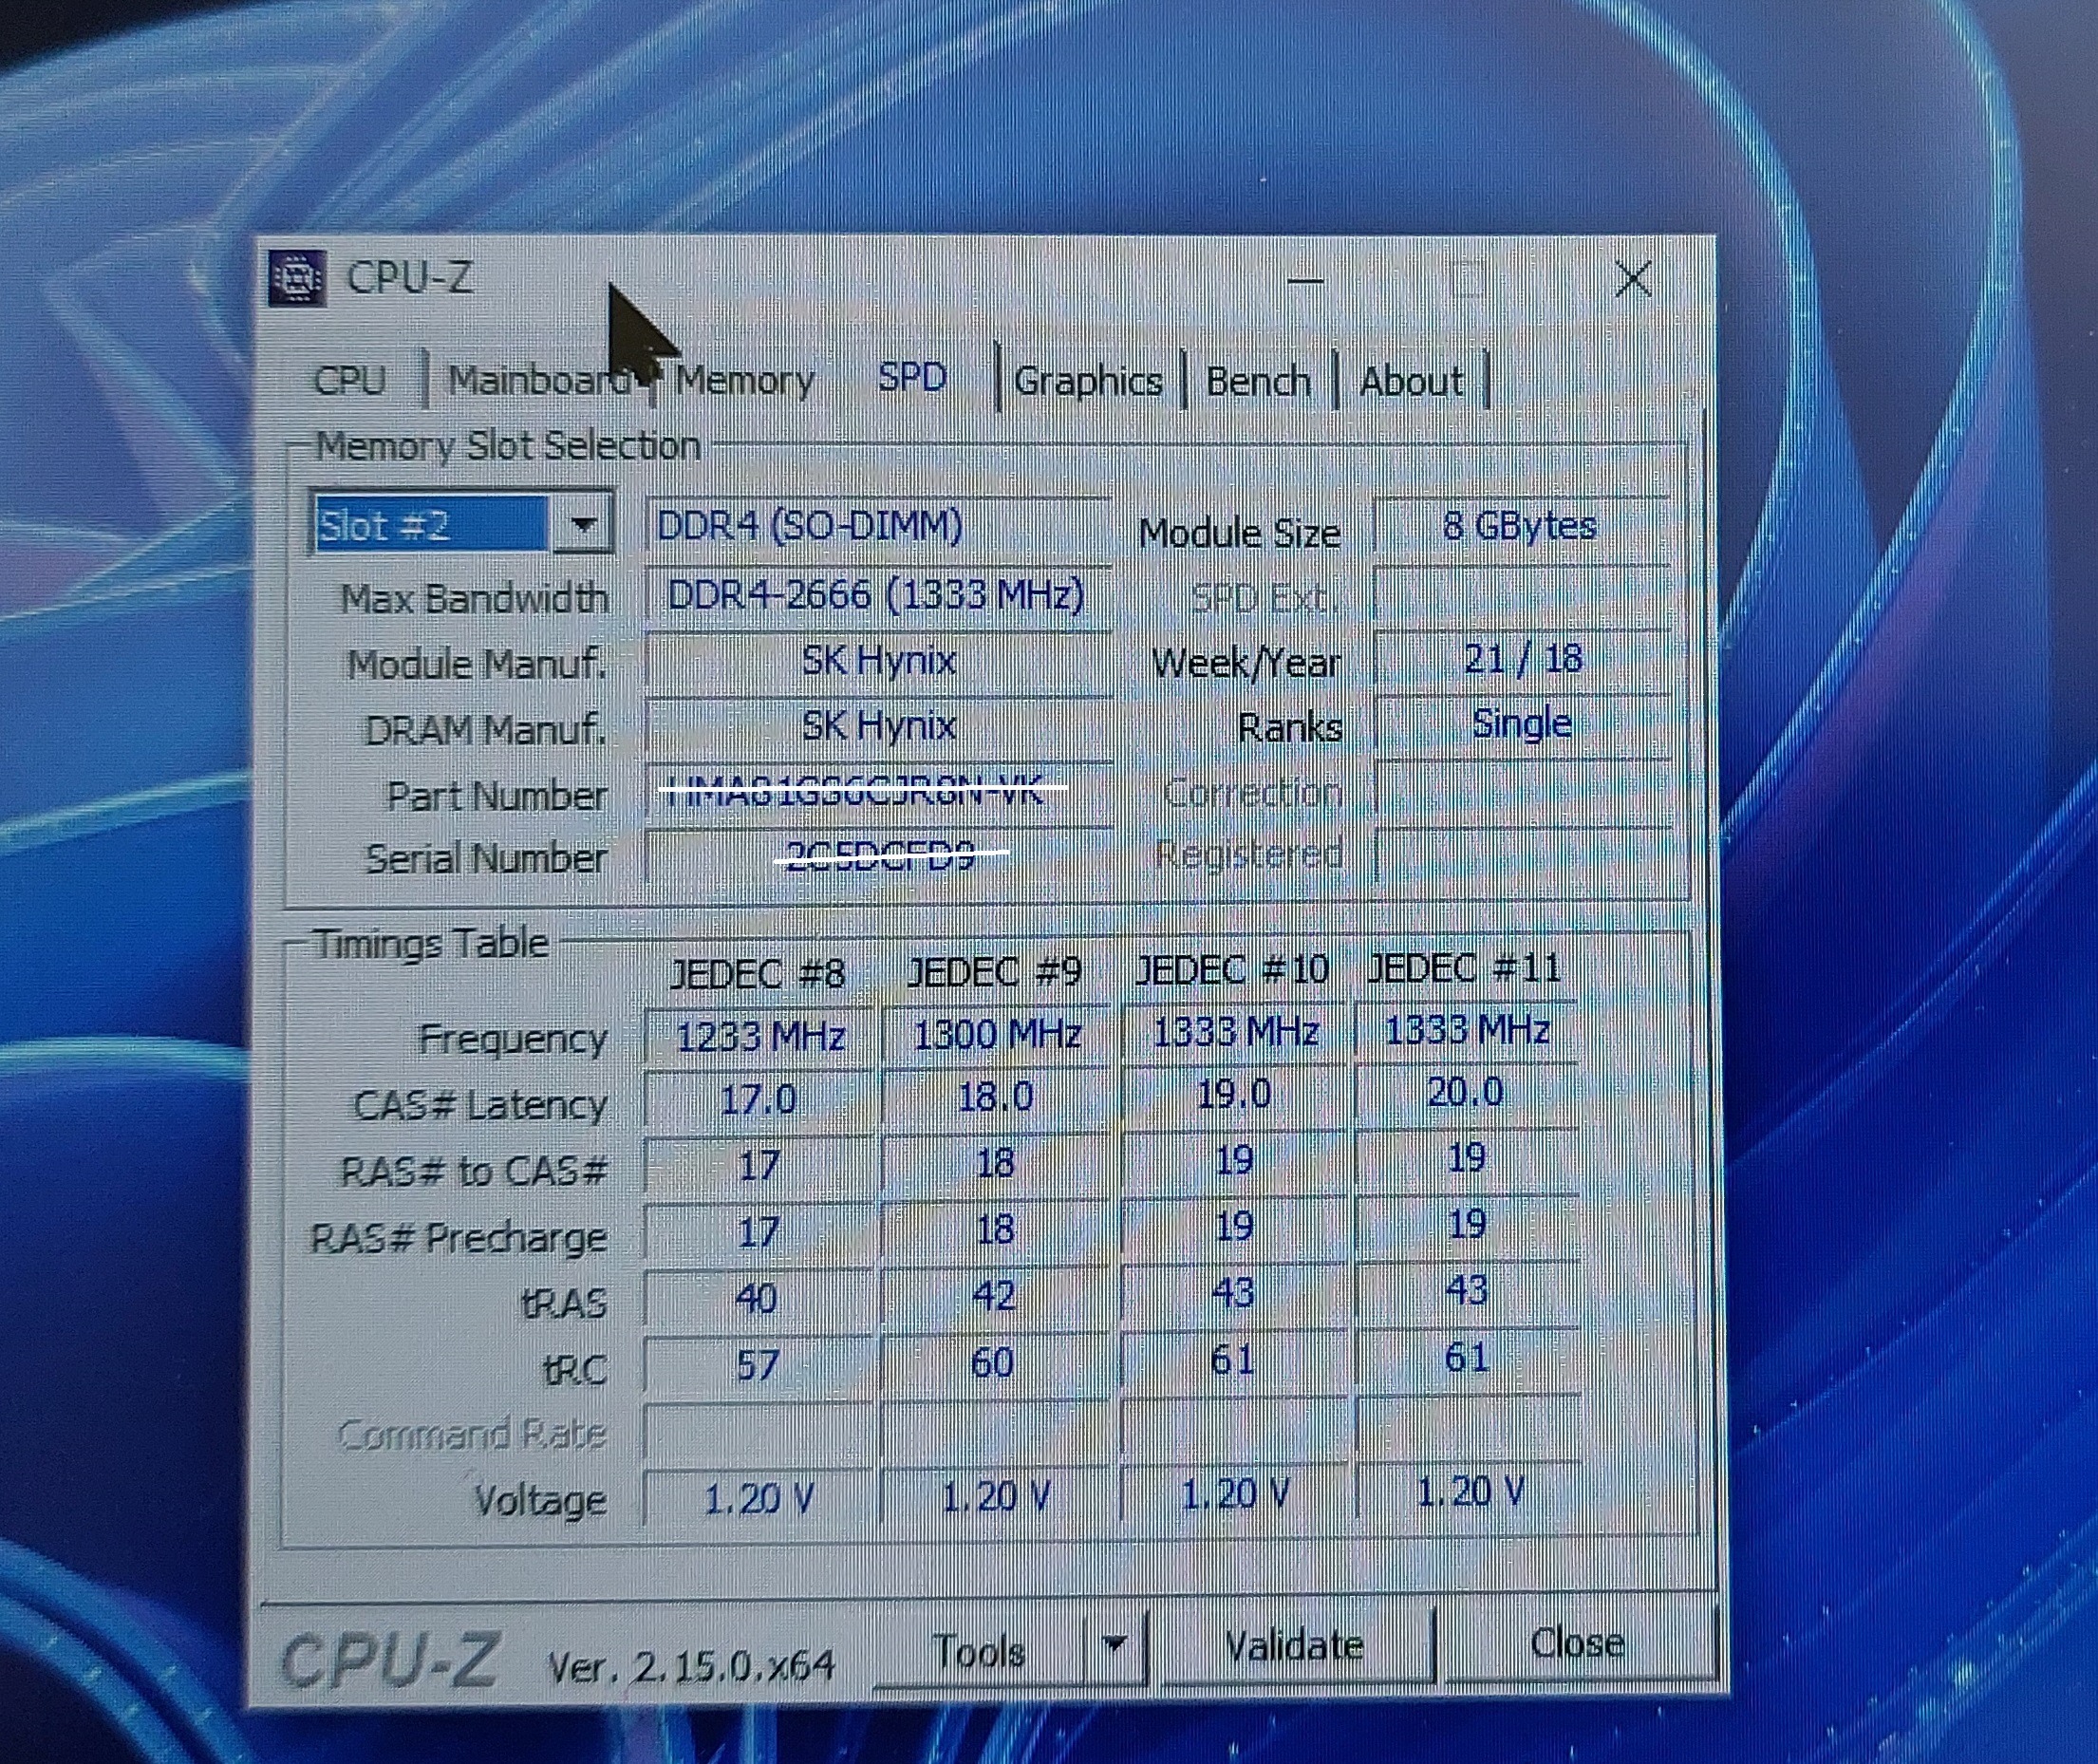
Task: Open the Graphics tab
Action: [1088, 382]
